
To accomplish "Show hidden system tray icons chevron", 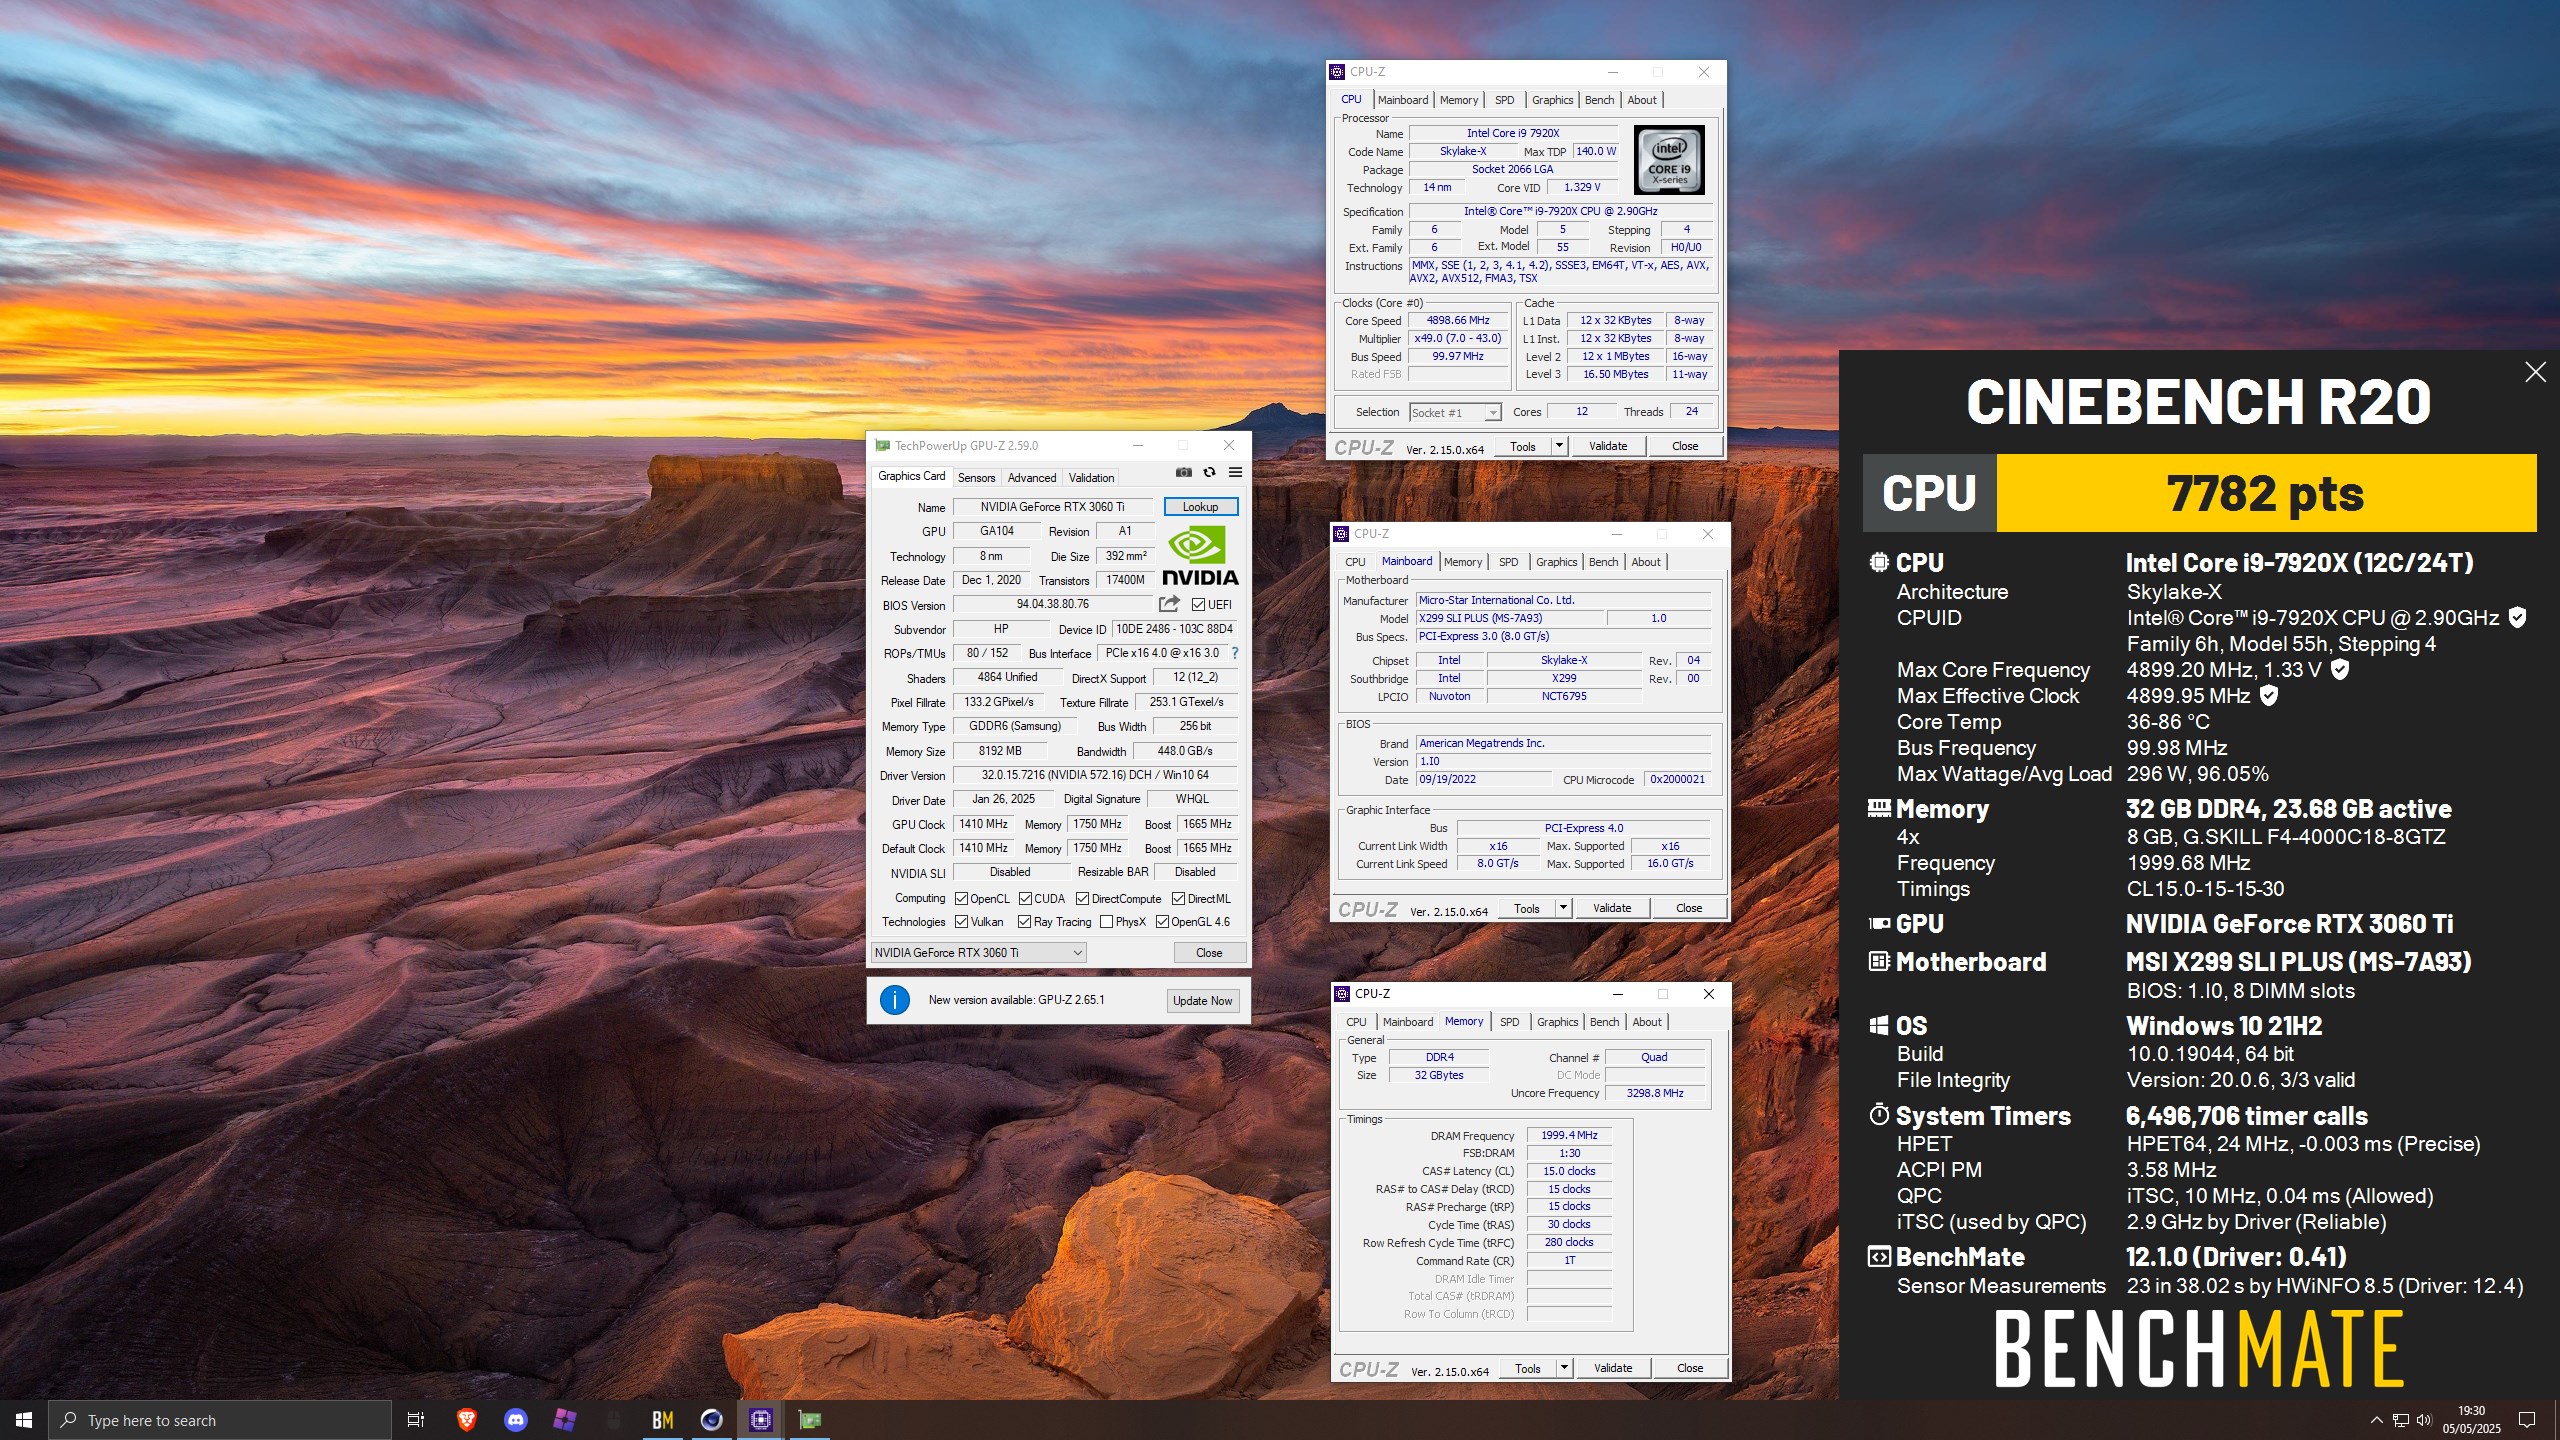I will [x=2377, y=1420].
